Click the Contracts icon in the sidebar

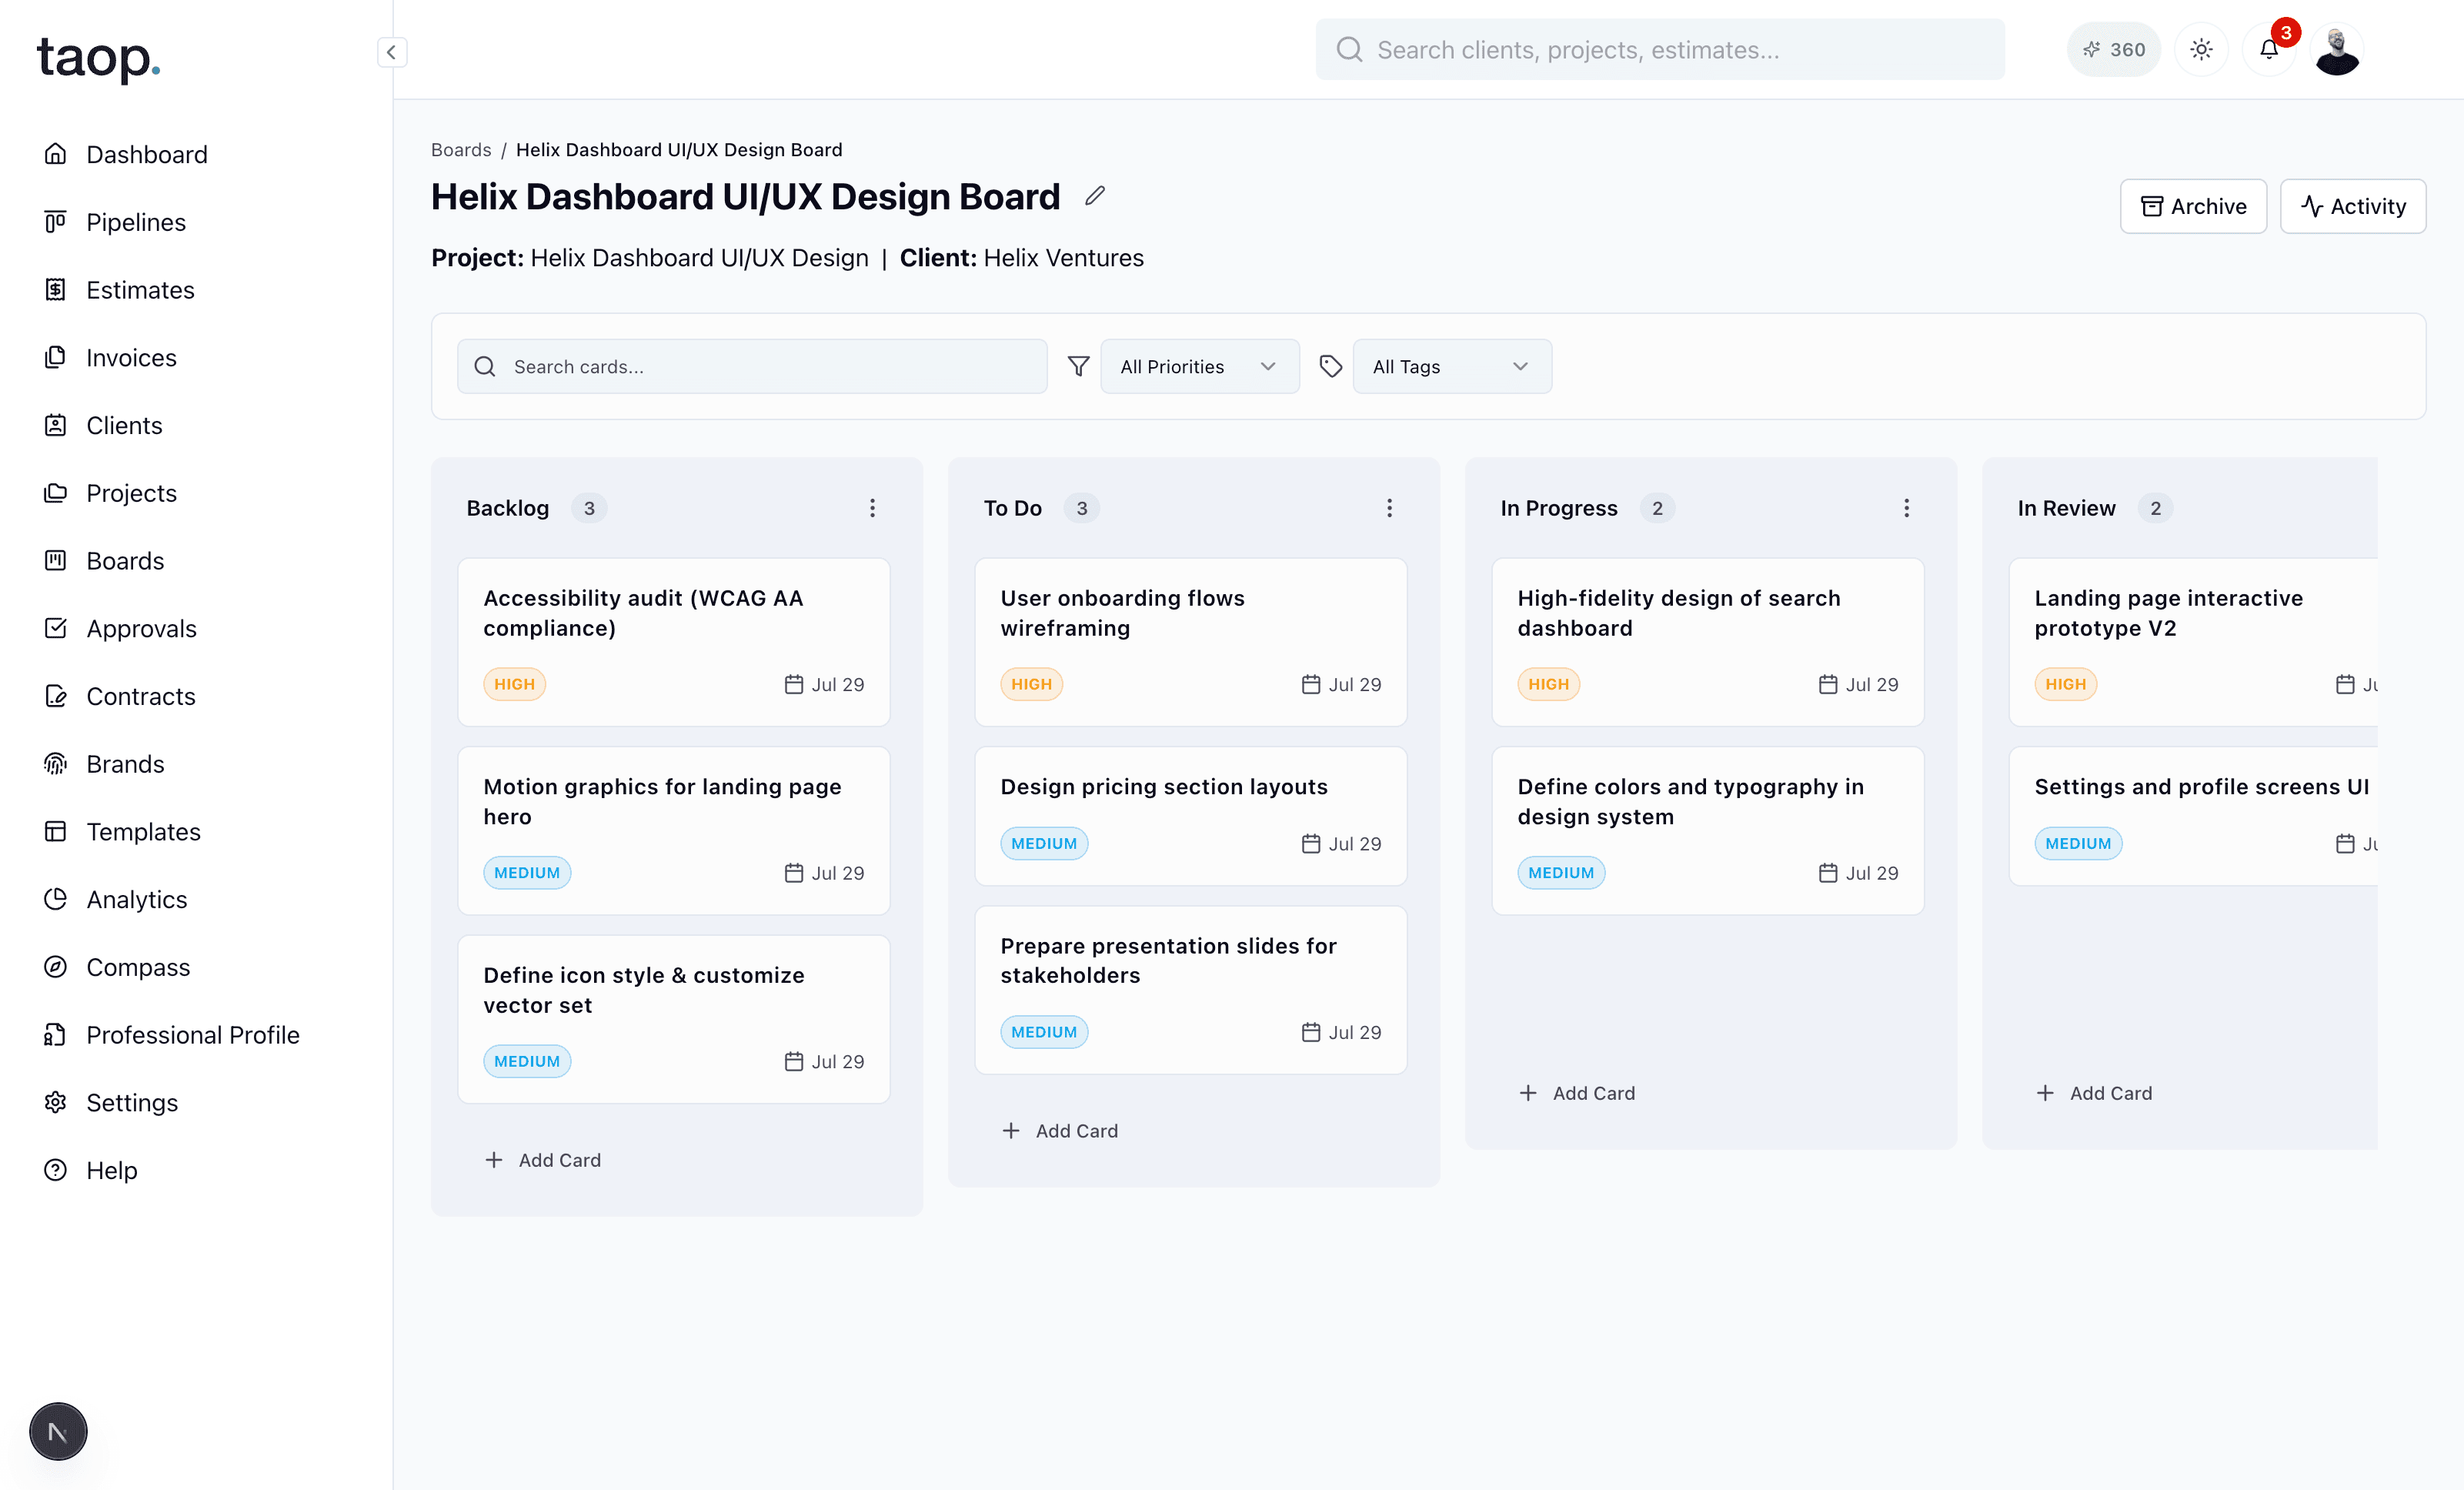click(x=55, y=696)
